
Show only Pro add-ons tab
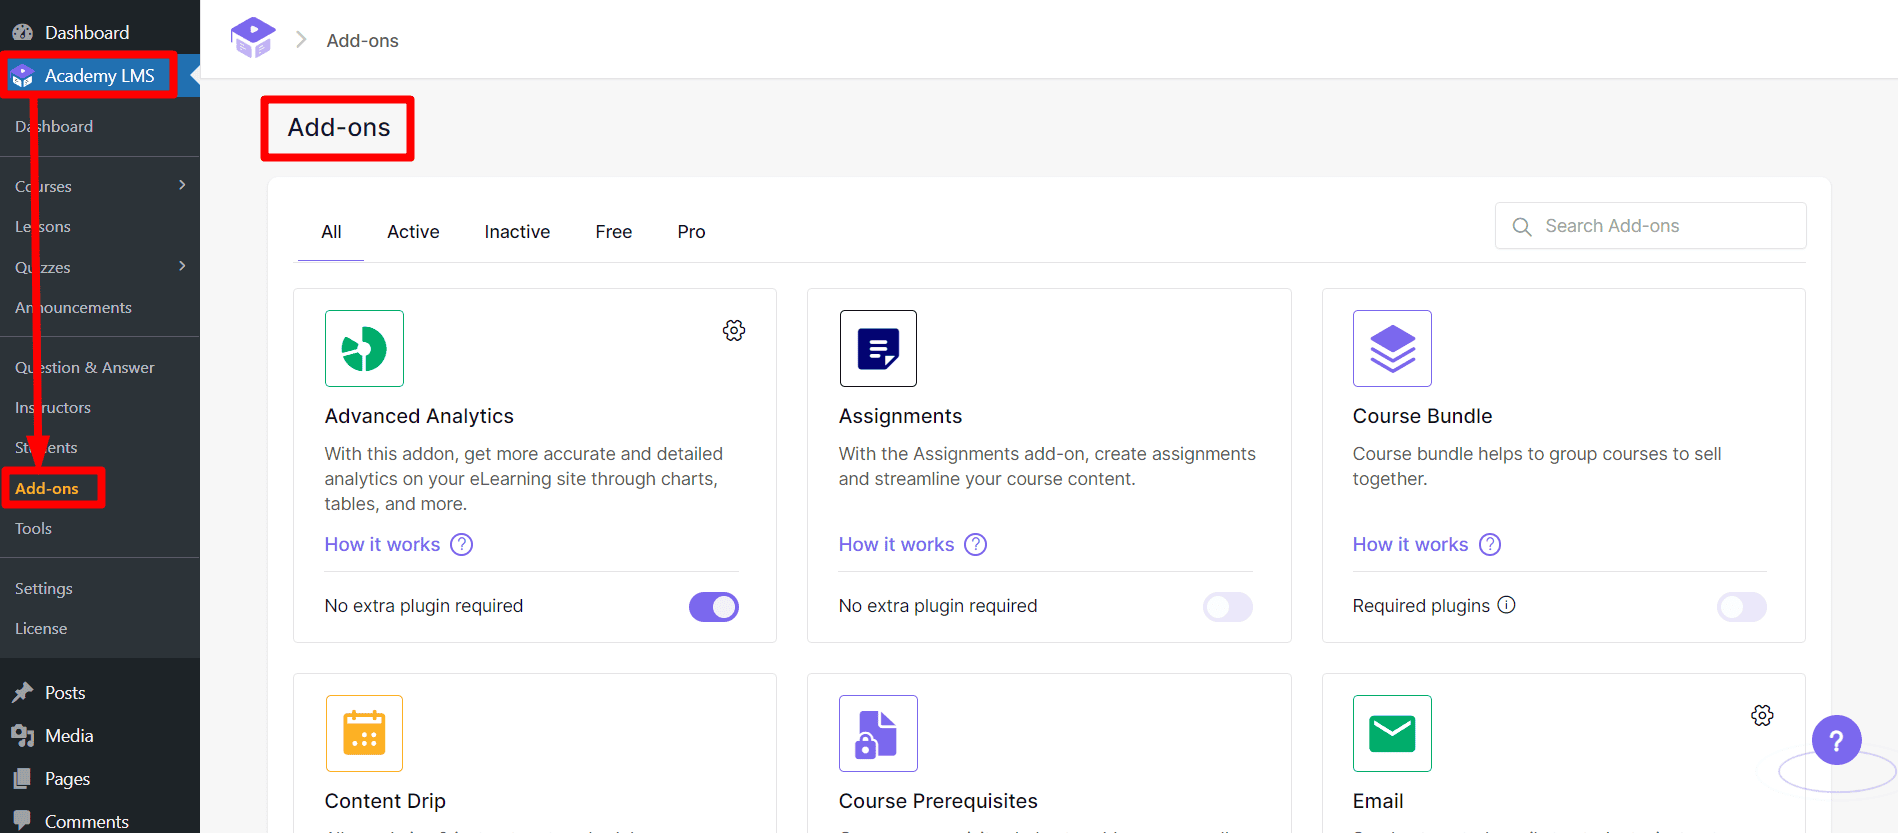[x=691, y=232]
